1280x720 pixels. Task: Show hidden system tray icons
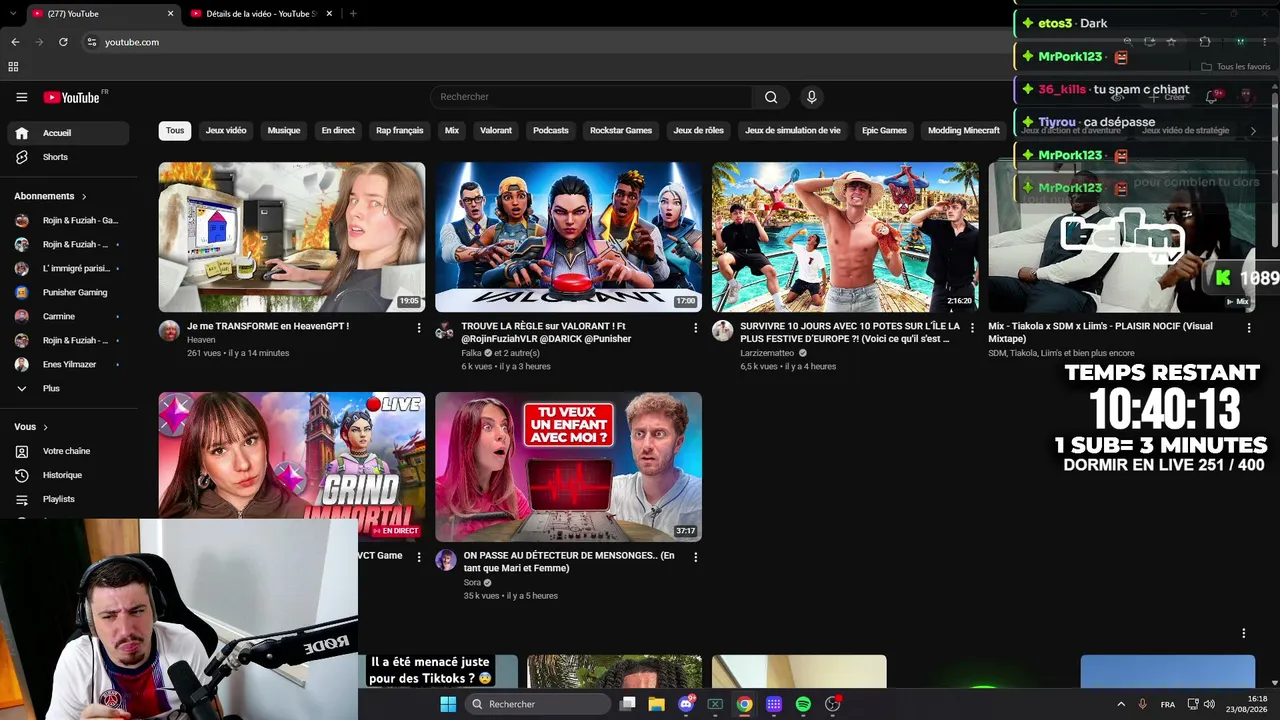(x=1121, y=704)
